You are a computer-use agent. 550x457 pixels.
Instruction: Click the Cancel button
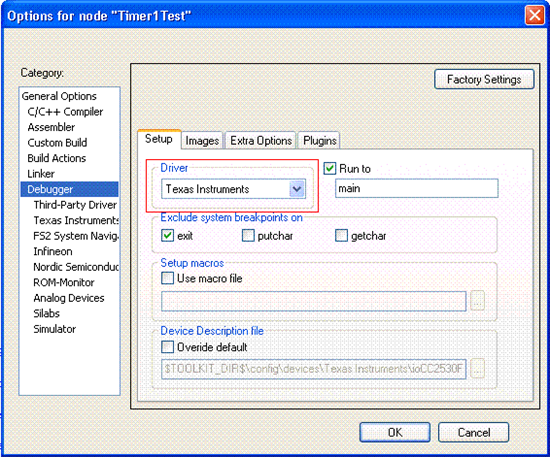pyautogui.click(x=474, y=432)
